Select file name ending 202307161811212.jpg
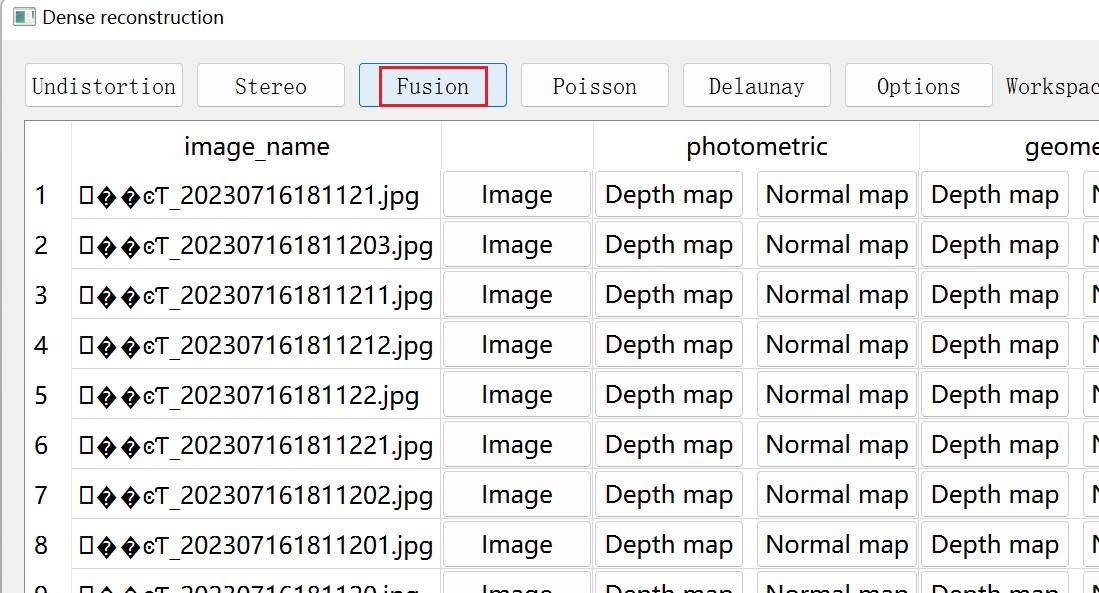 [256, 345]
